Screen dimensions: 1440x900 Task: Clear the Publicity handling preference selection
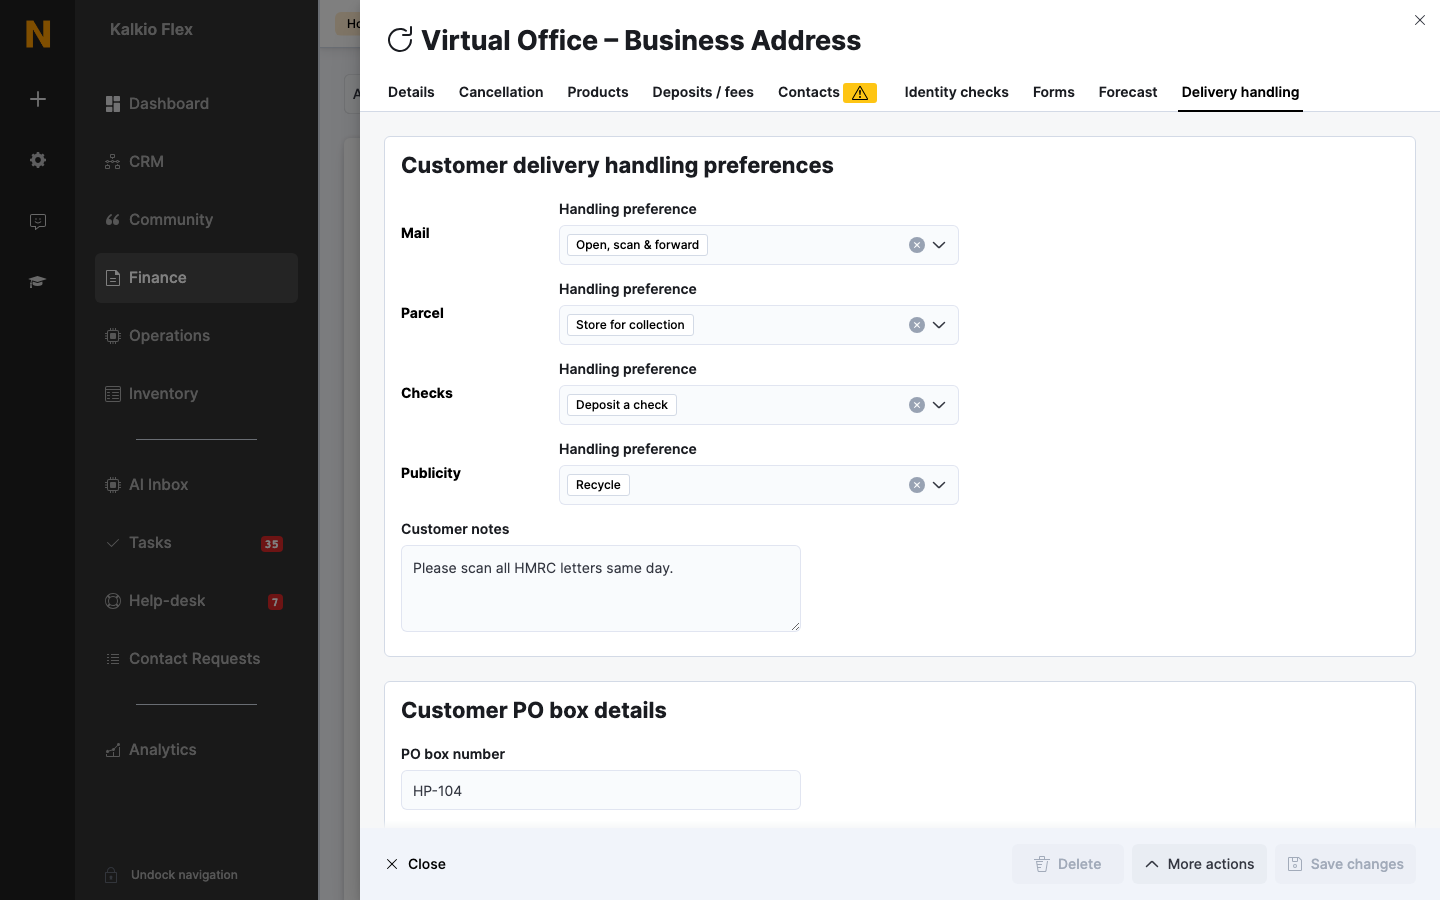916,485
